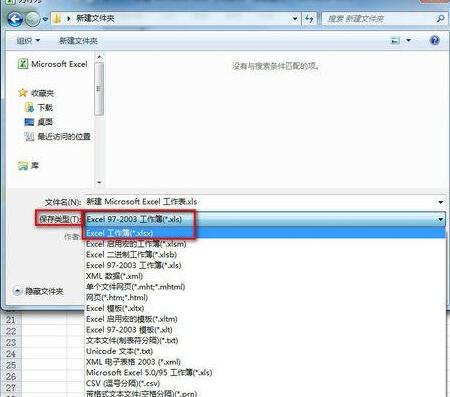Image resolution: width=450 pixels, height=397 pixels.
Task: Click the change view icon
Action: 395,41
